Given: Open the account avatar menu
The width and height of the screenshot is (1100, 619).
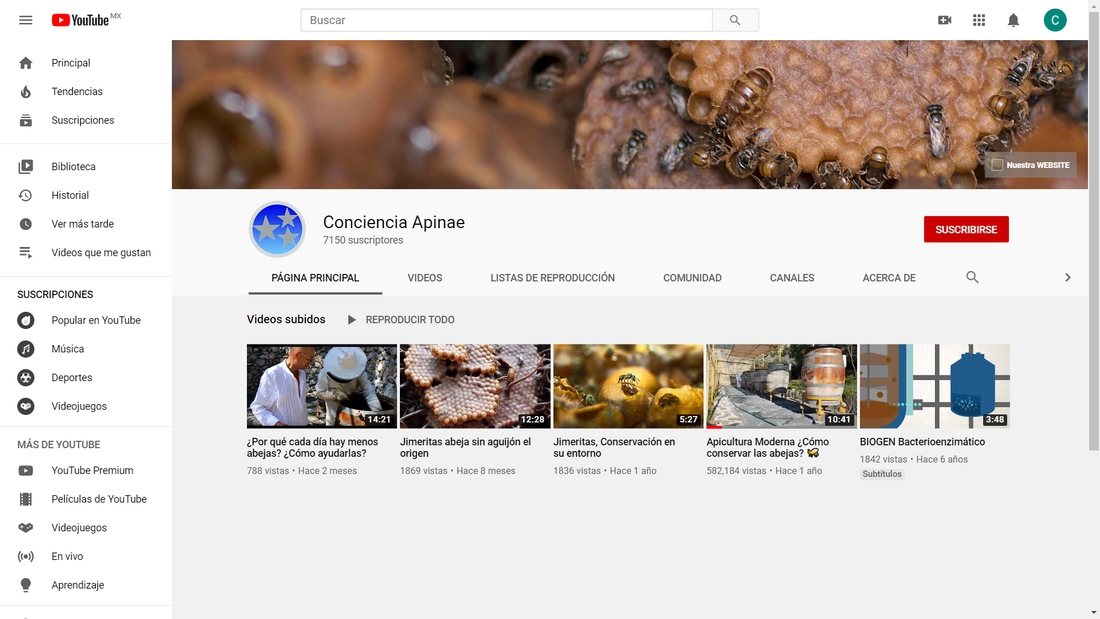Looking at the screenshot, I should click(1055, 20).
